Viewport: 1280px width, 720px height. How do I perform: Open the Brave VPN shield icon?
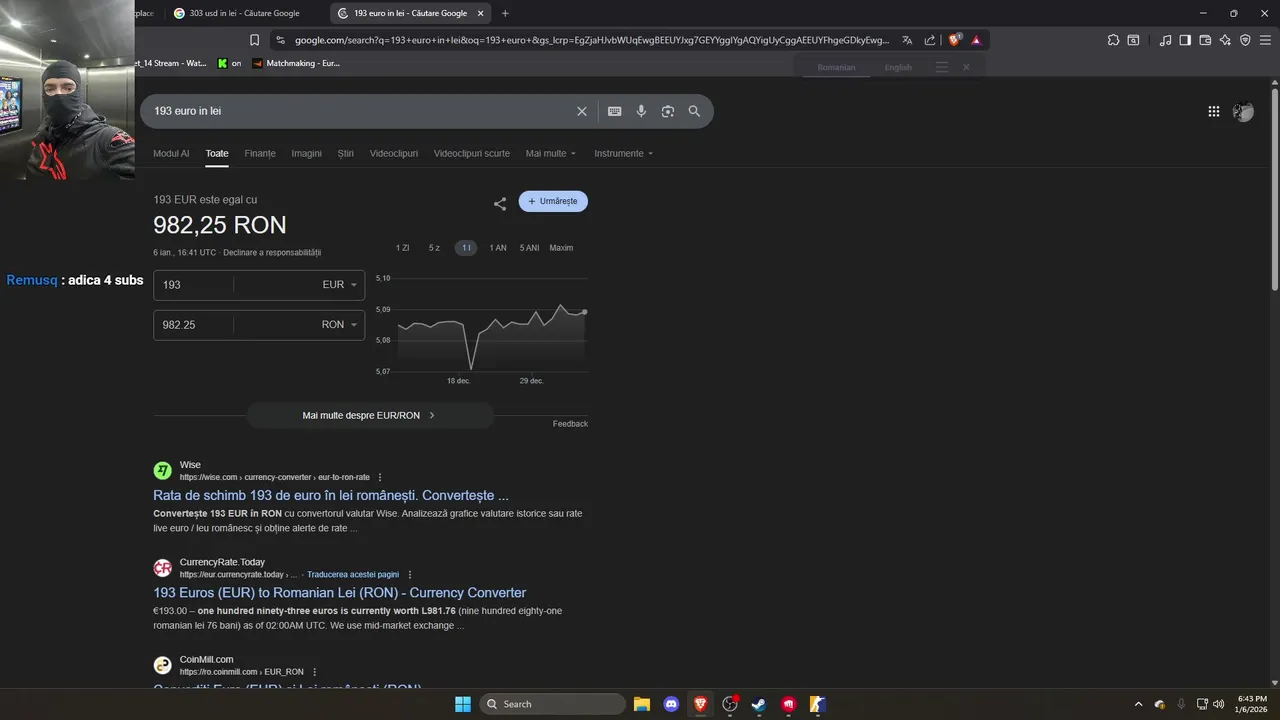1245,40
